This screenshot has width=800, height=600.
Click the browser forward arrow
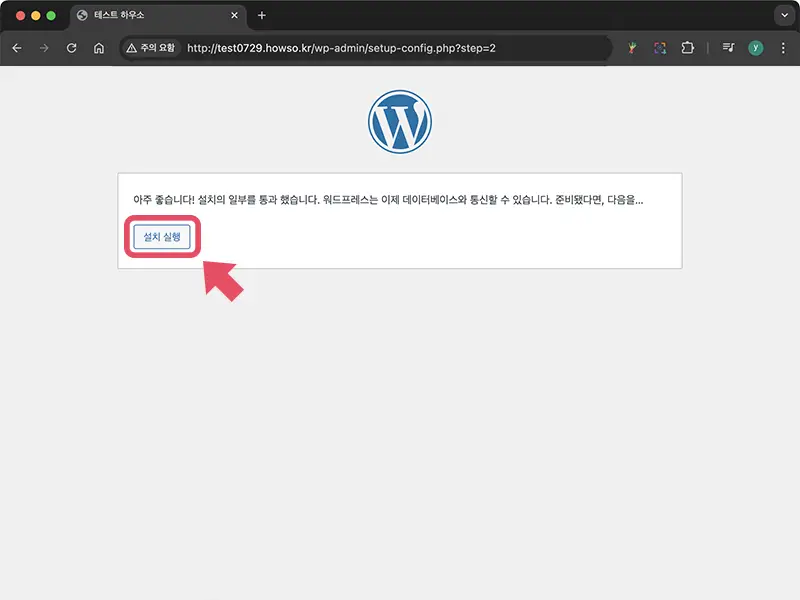click(x=44, y=48)
